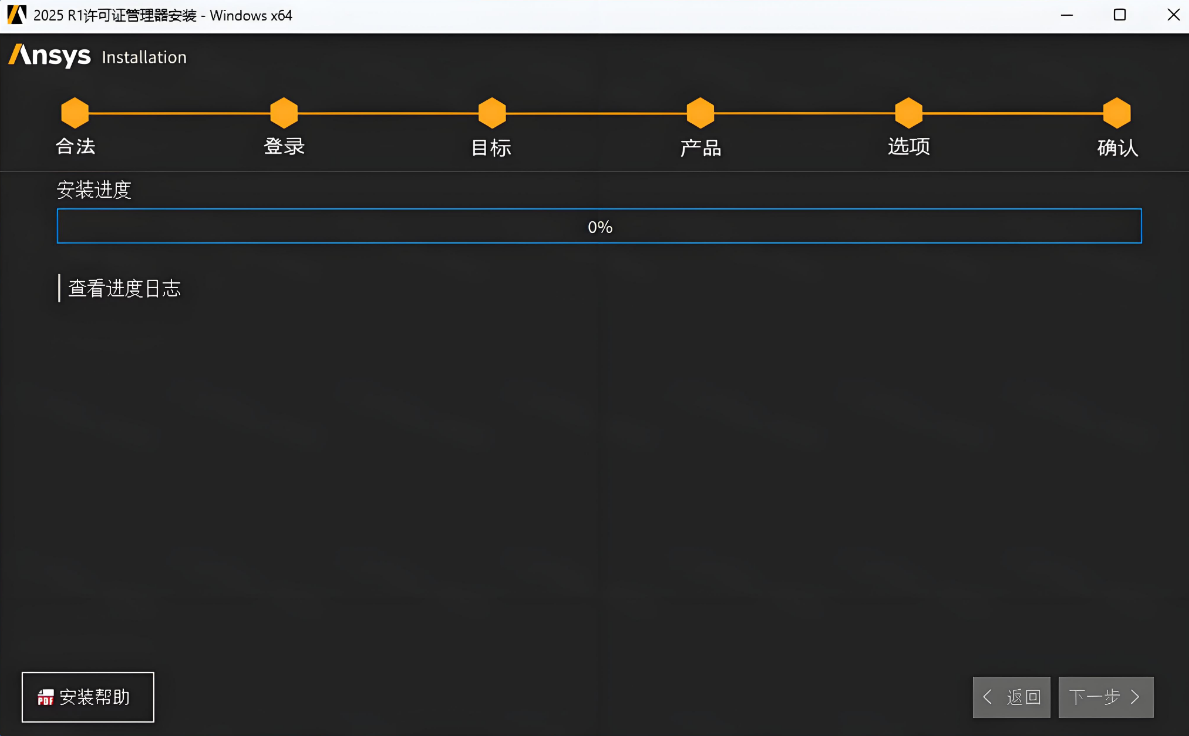Click the 确认 step hexagon
Image resolution: width=1189 pixels, height=736 pixels.
pyautogui.click(x=1117, y=113)
